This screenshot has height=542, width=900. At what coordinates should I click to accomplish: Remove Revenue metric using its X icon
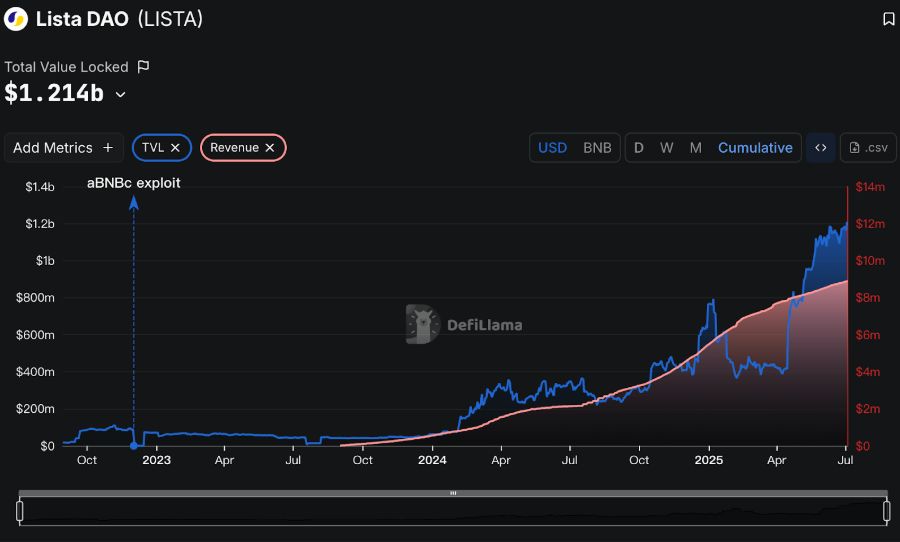[x=270, y=148]
